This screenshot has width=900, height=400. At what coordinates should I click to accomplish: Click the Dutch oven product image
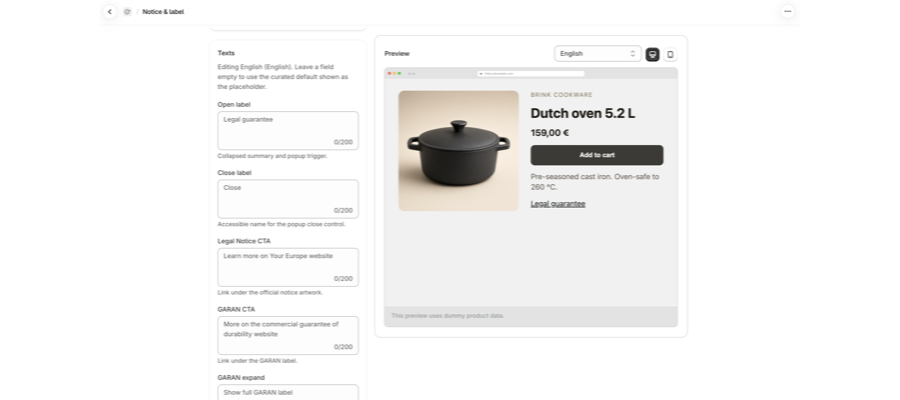[459, 151]
